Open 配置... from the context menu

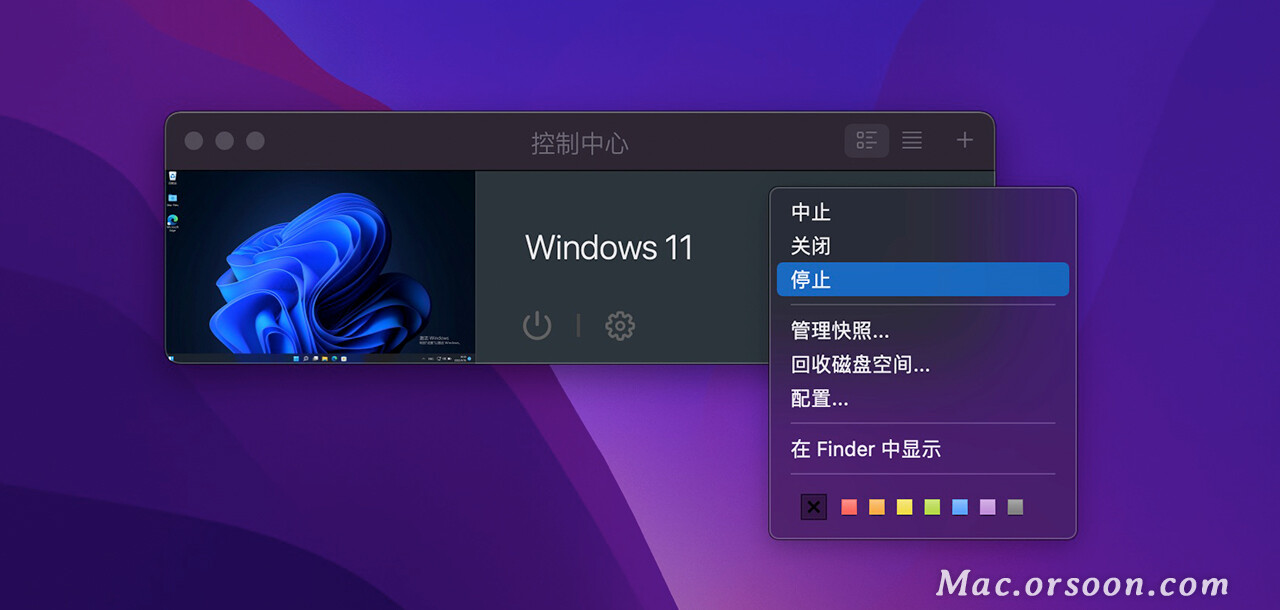(922, 398)
